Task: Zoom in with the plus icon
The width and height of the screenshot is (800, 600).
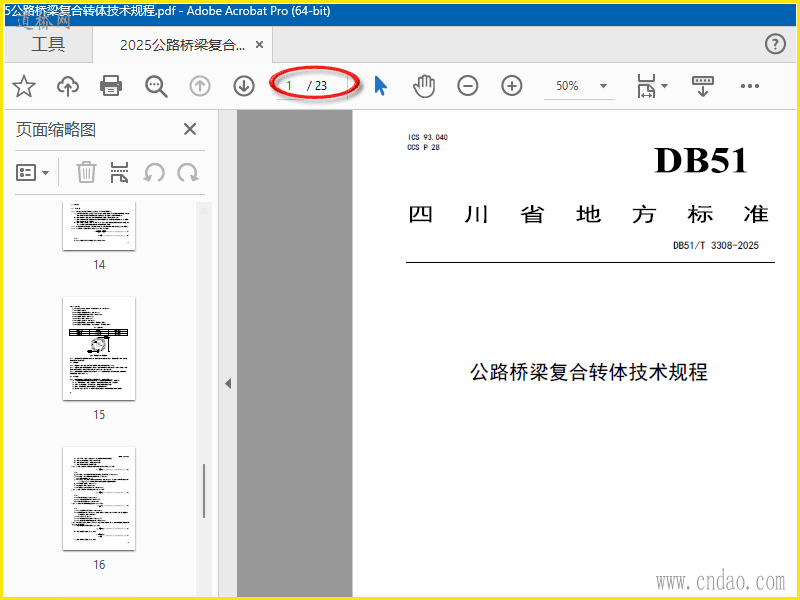Action: coord(512,86)
